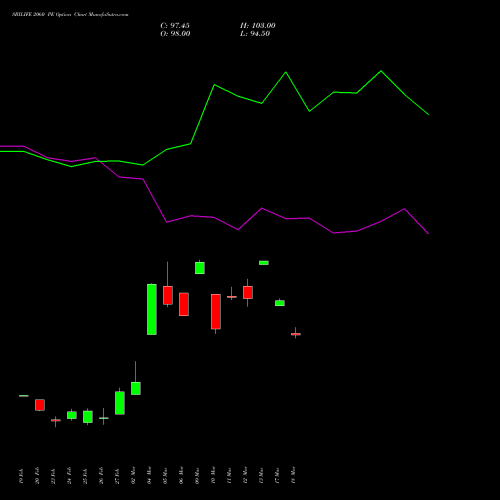Screen dimensions: 500x500
Task: Click the 09 Mar date label
Action: [x=197, y=475]
